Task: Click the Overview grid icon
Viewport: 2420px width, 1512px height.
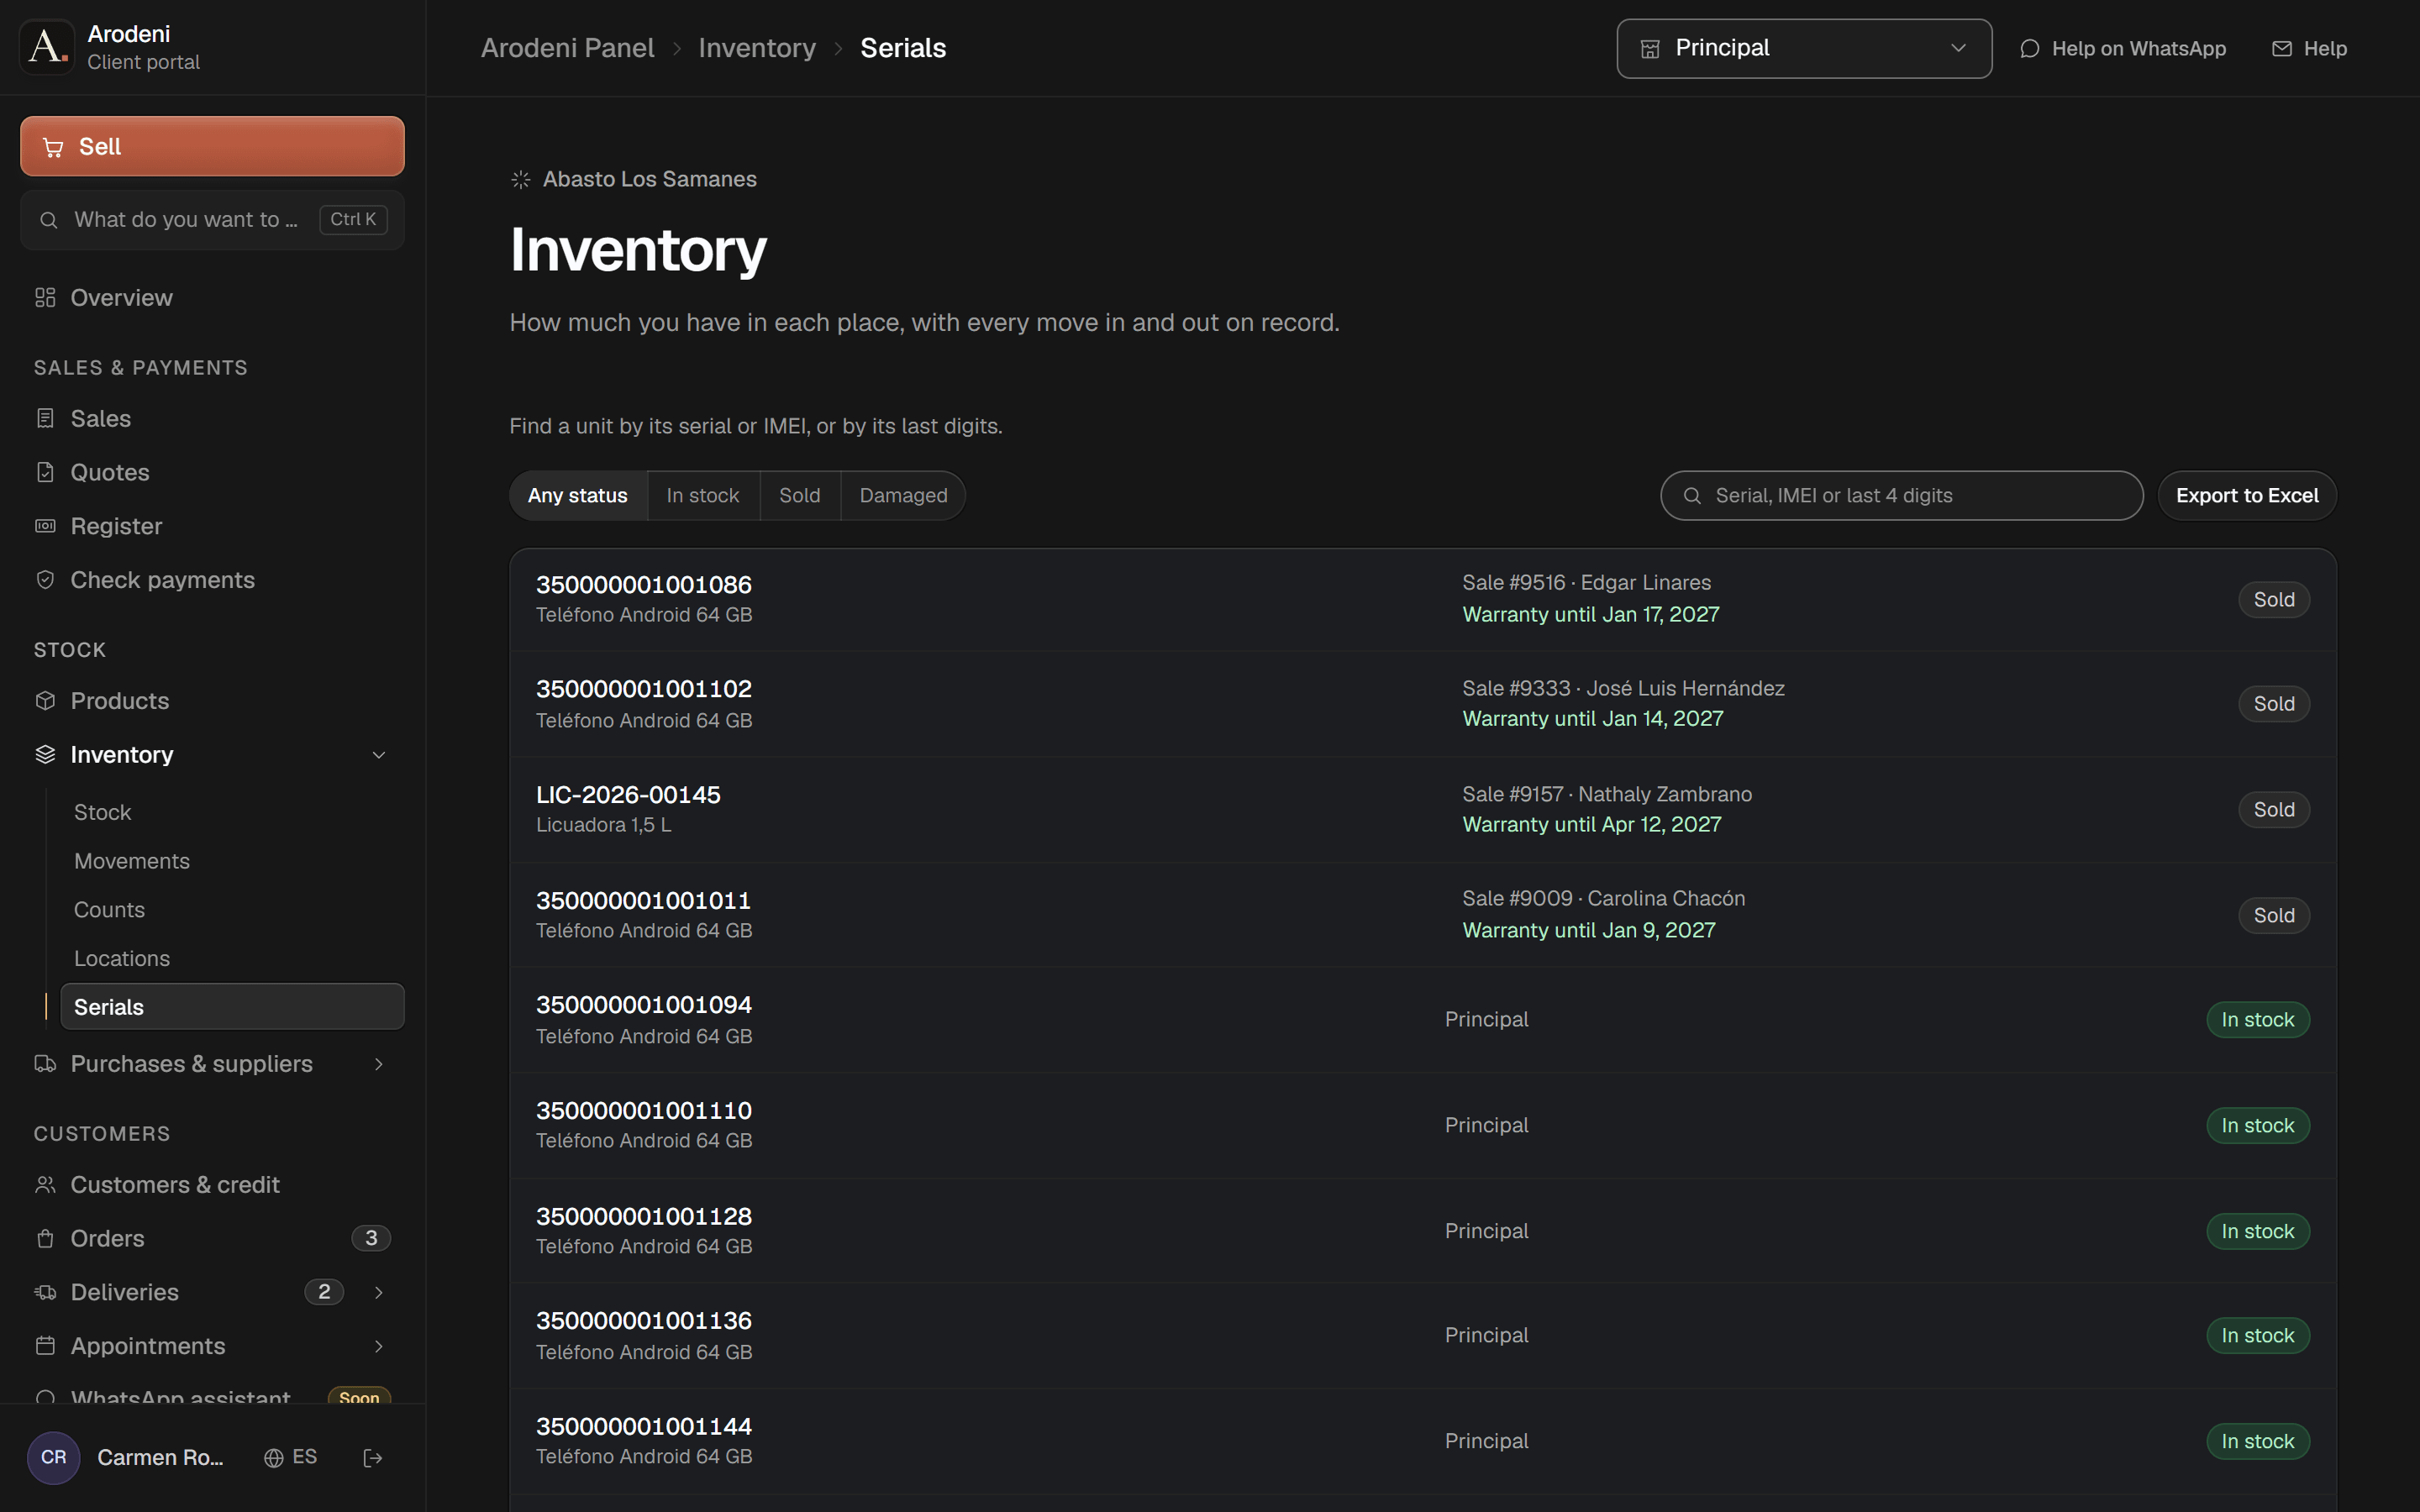Action: coord(45,298)
